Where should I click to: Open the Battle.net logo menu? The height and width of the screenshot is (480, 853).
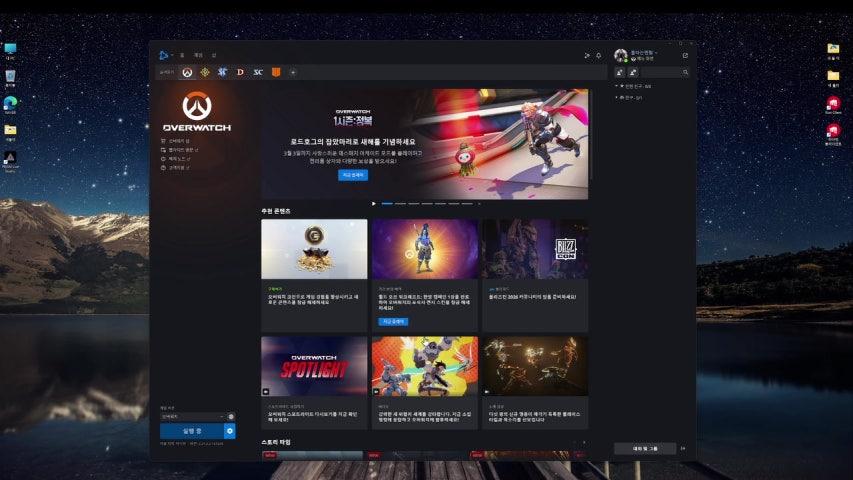point(164,55)
